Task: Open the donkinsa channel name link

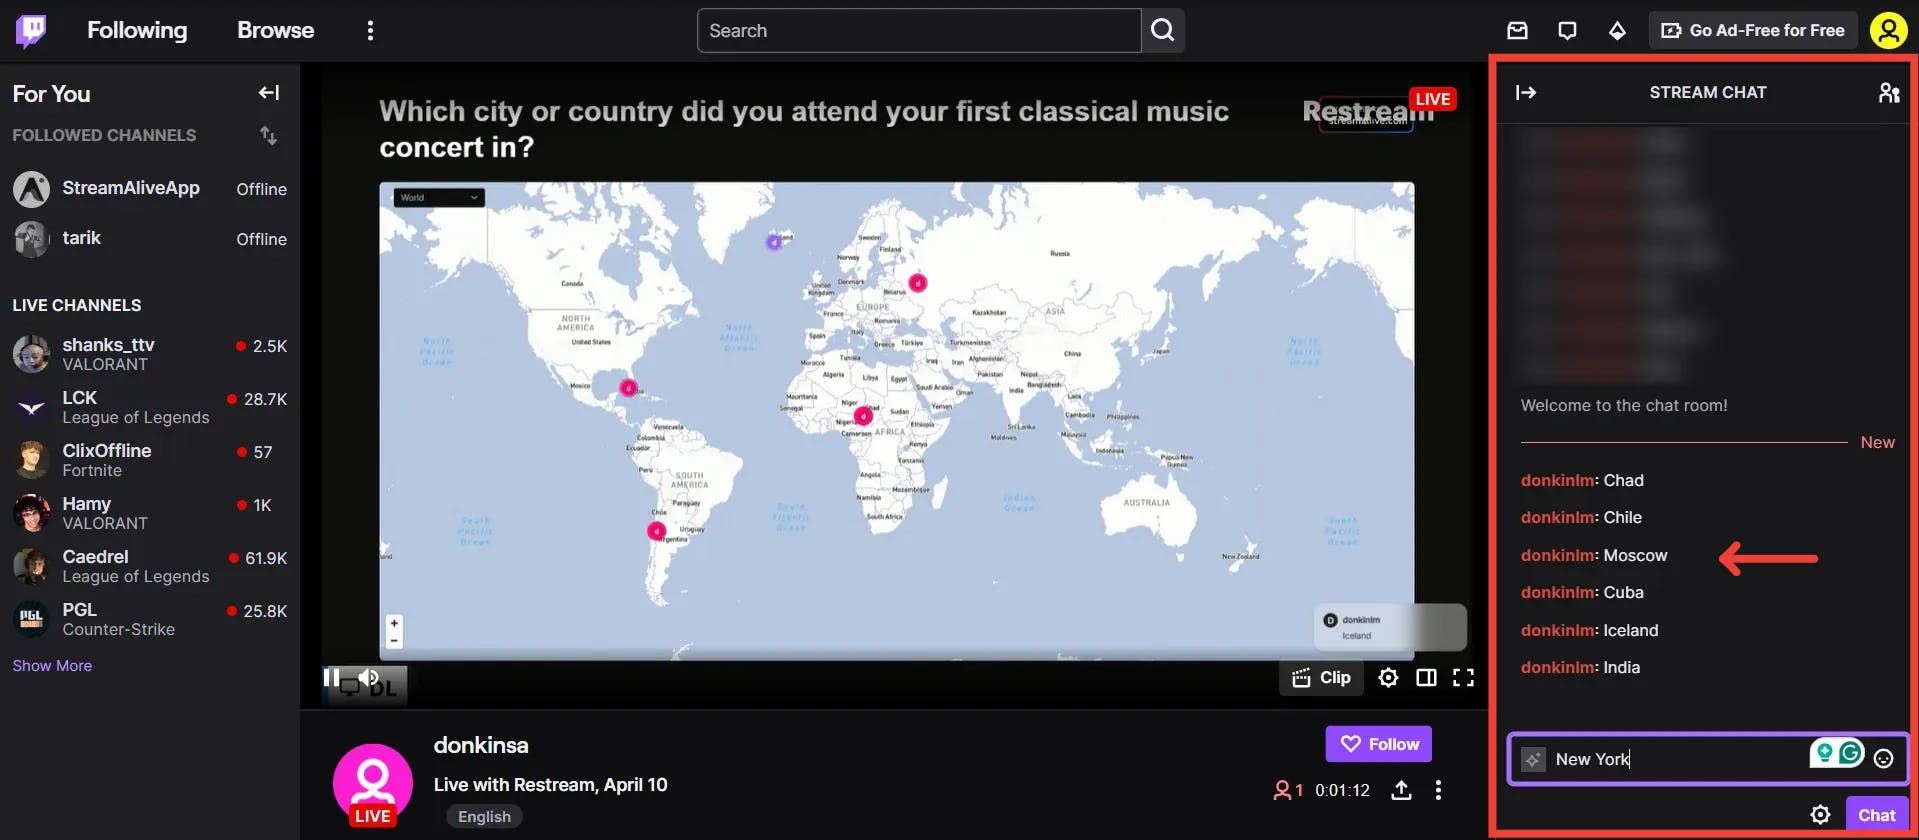Action: pyautogui.click(x=481, y=745)
